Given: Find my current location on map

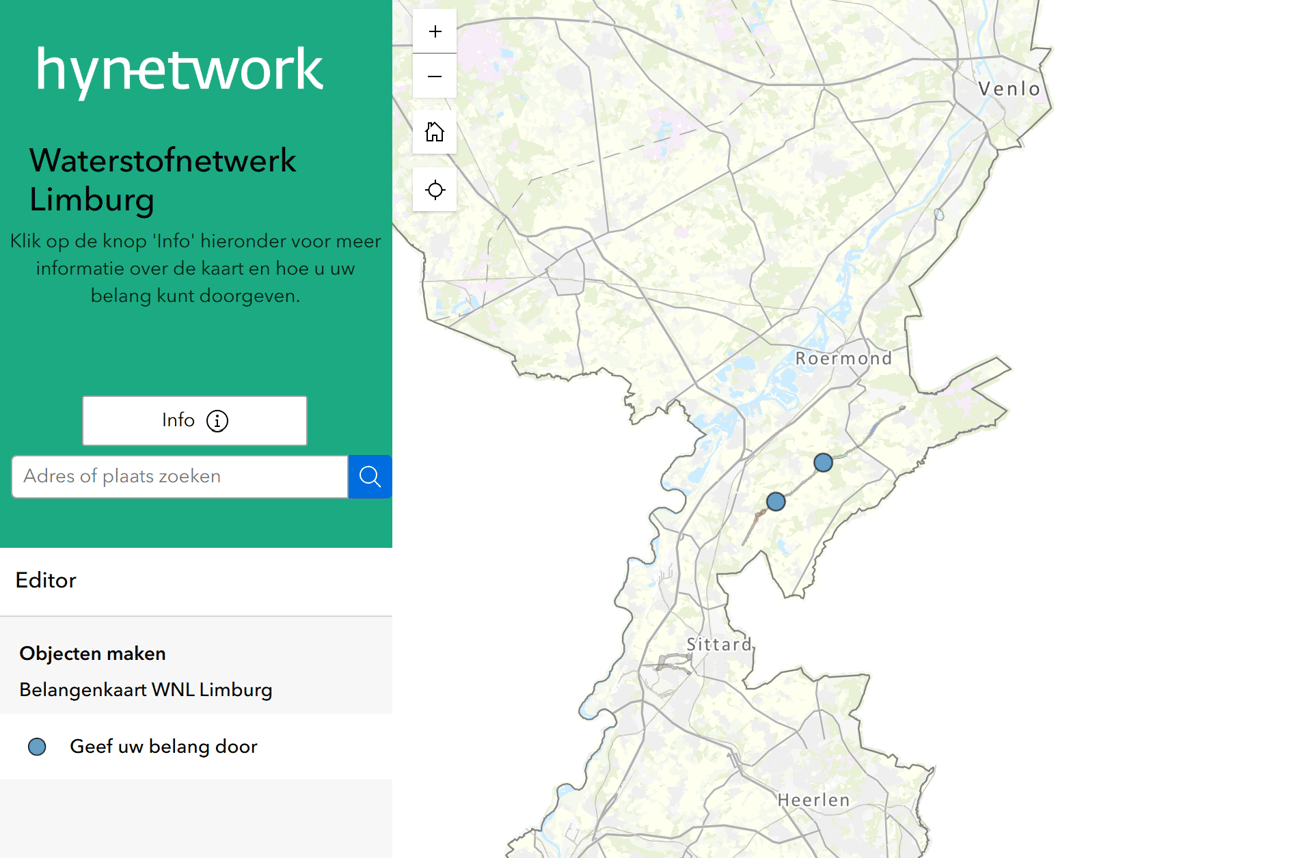Looking at the screenshot, I should 435,190.
